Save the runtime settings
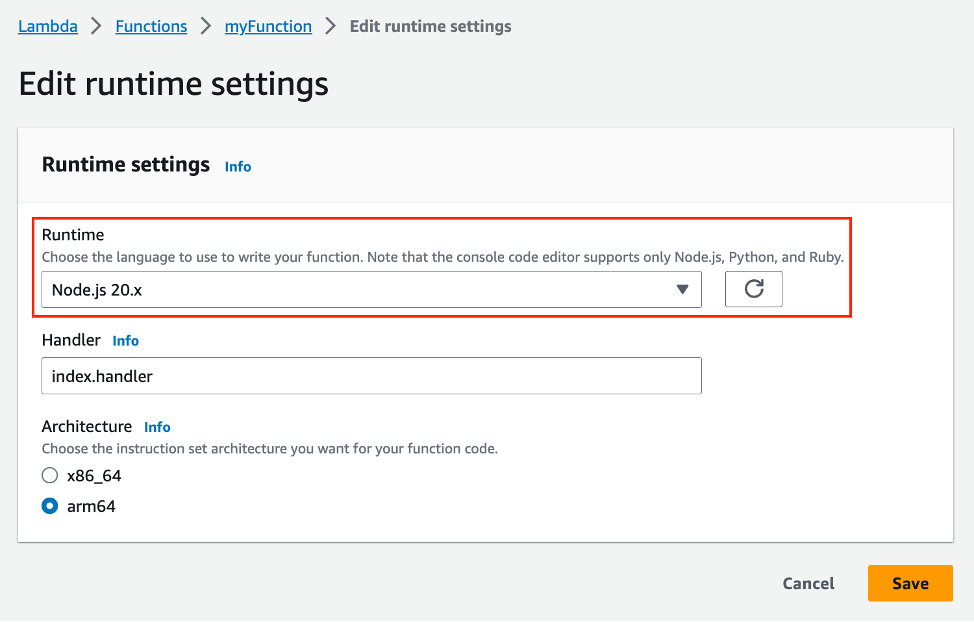 pos(909,583)
